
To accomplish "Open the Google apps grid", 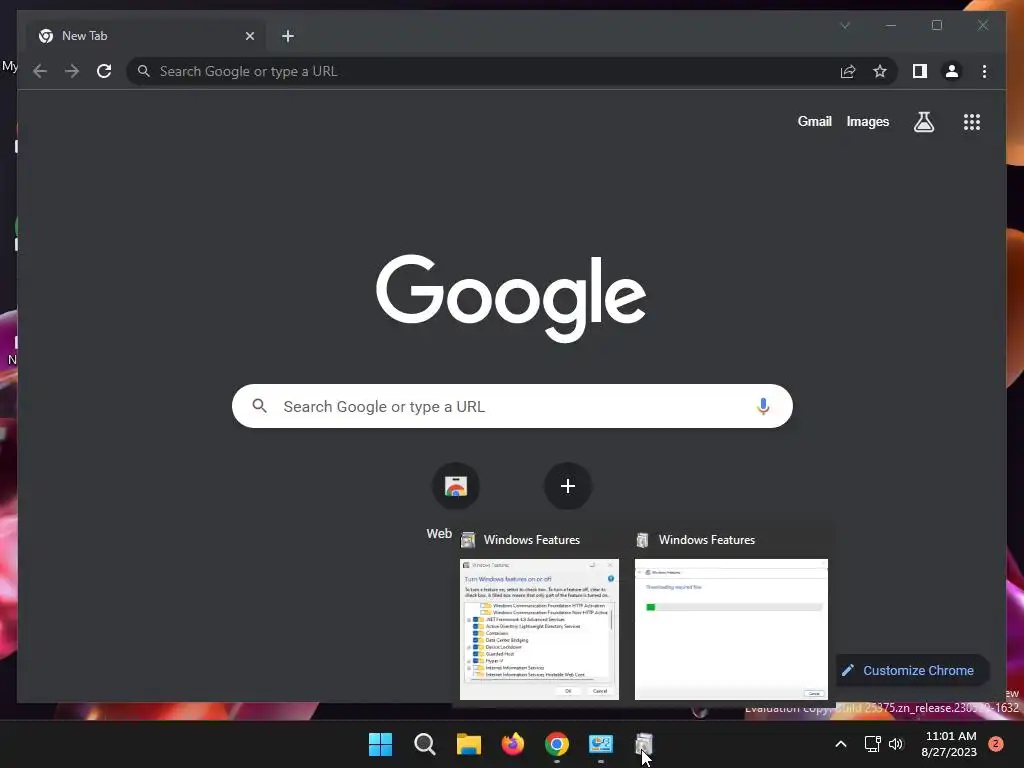I will (972, 121).
